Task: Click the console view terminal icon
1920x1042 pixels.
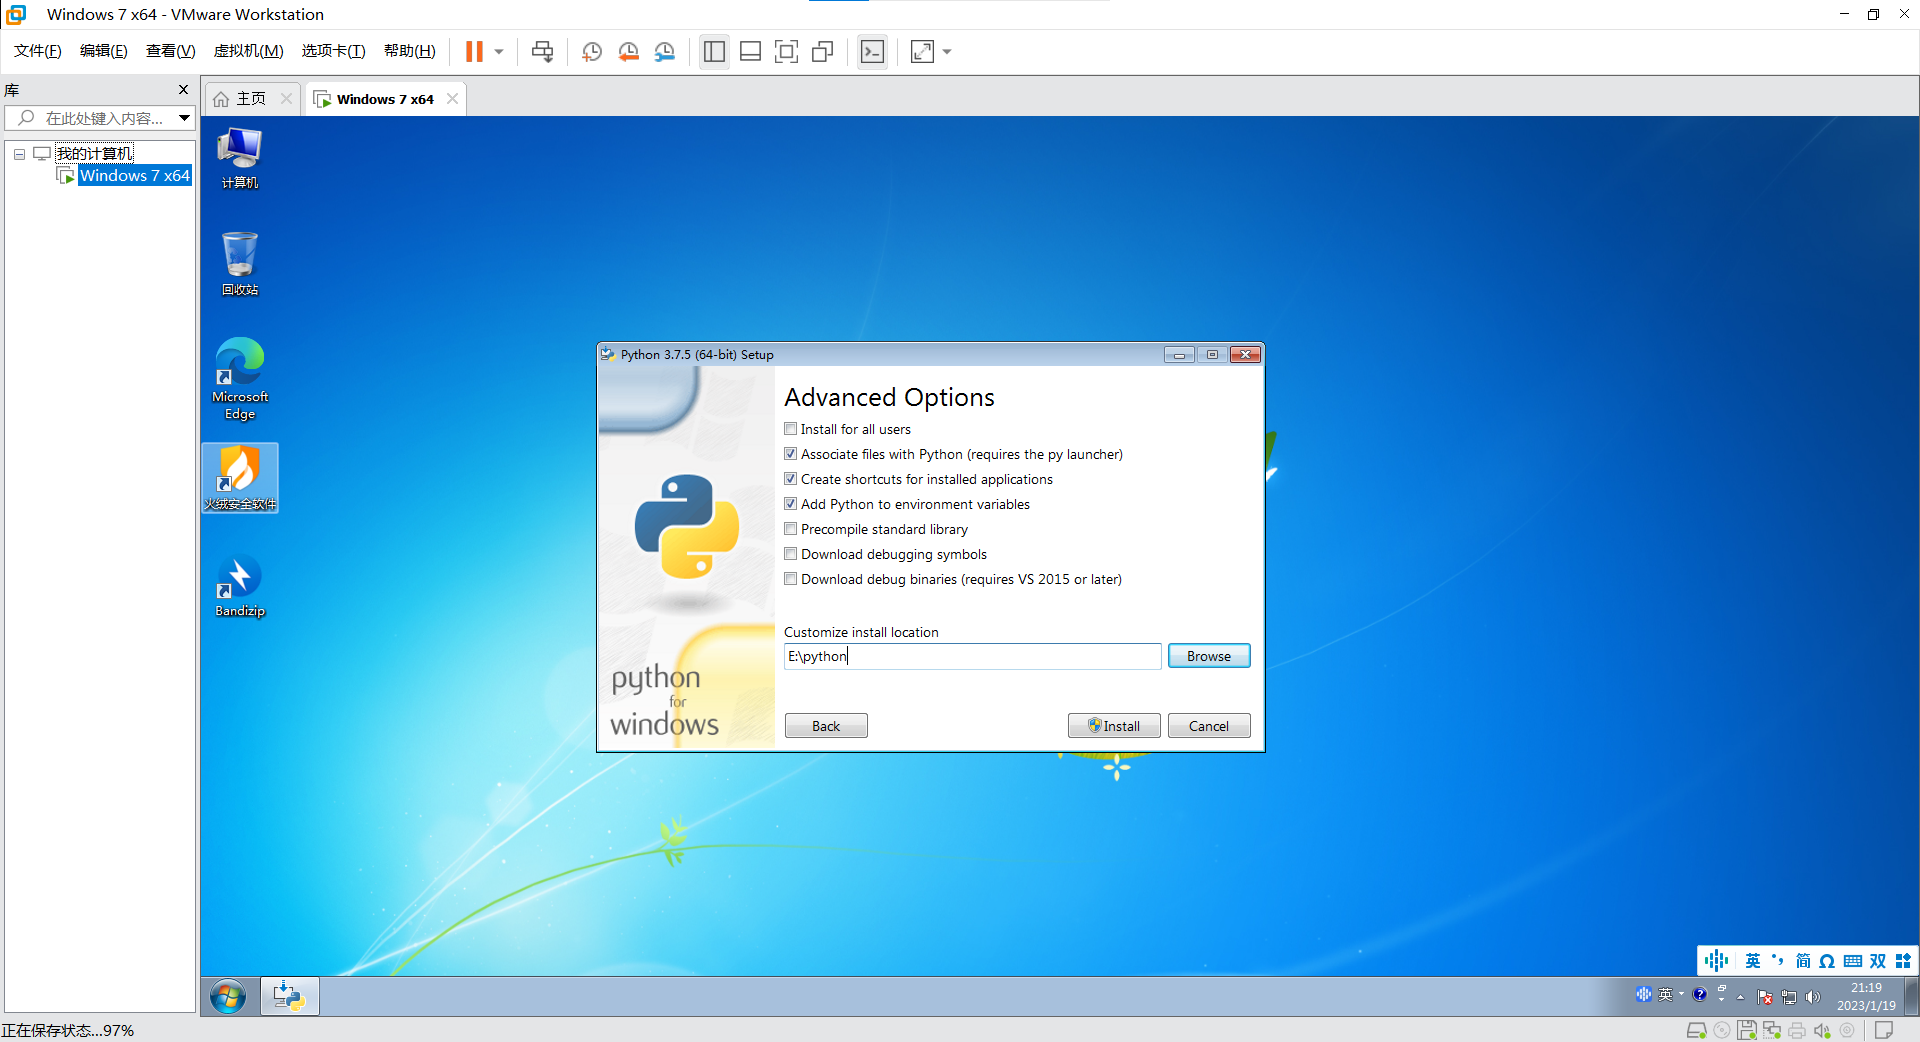Action: point(872,52)
